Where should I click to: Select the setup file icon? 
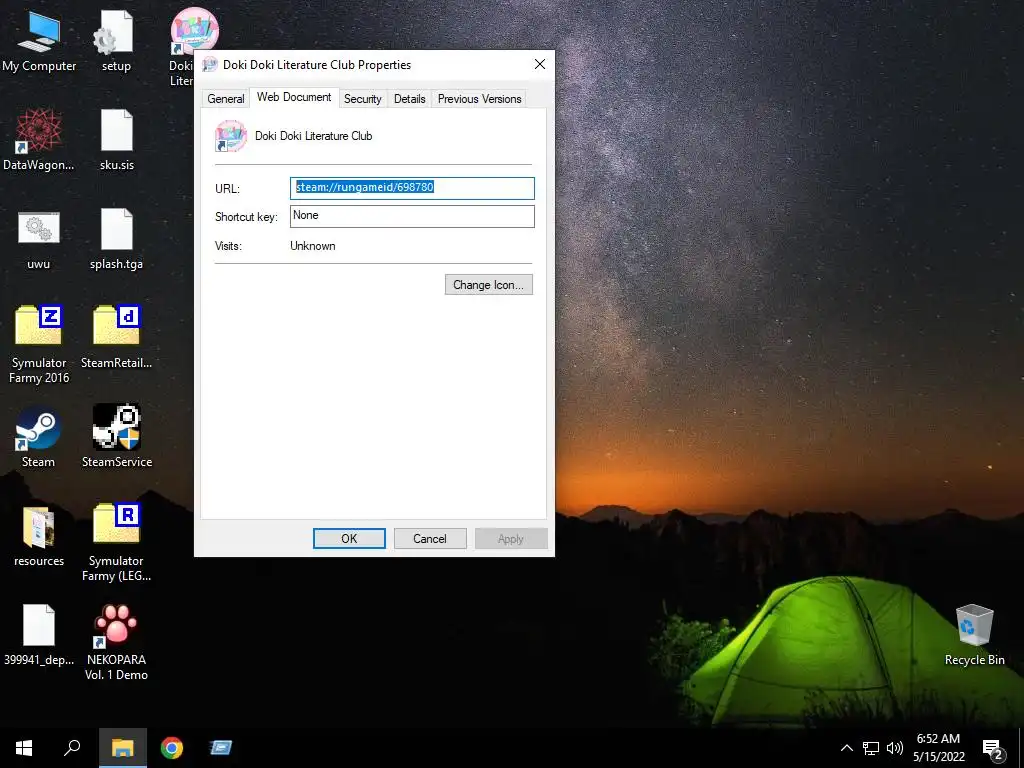116,40
